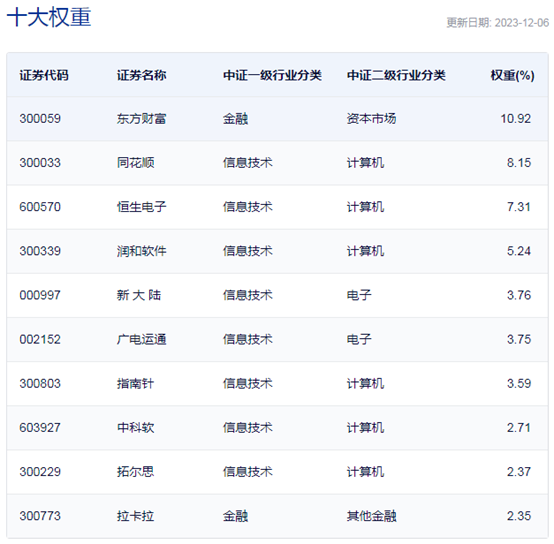Click weight value 2.71
The width and height of the screenshot is (554, 544).
(519, 428)
